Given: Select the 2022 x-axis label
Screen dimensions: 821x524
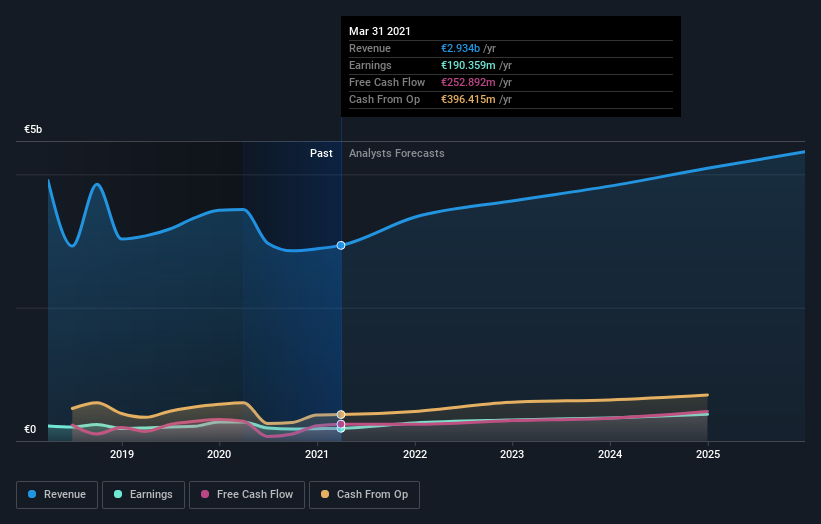Looking at the screenshot, I should (415, 454).
